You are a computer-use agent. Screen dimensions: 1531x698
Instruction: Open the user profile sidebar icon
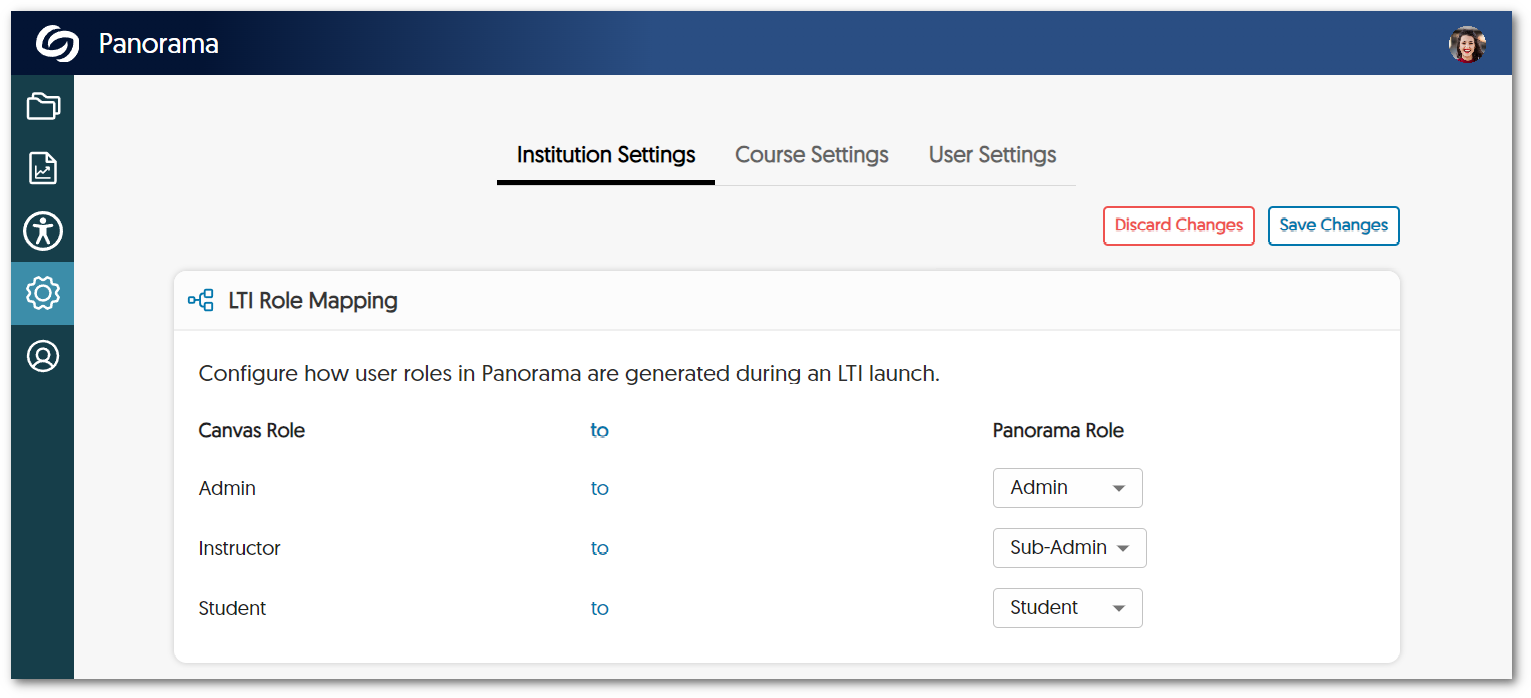(43, 356)
